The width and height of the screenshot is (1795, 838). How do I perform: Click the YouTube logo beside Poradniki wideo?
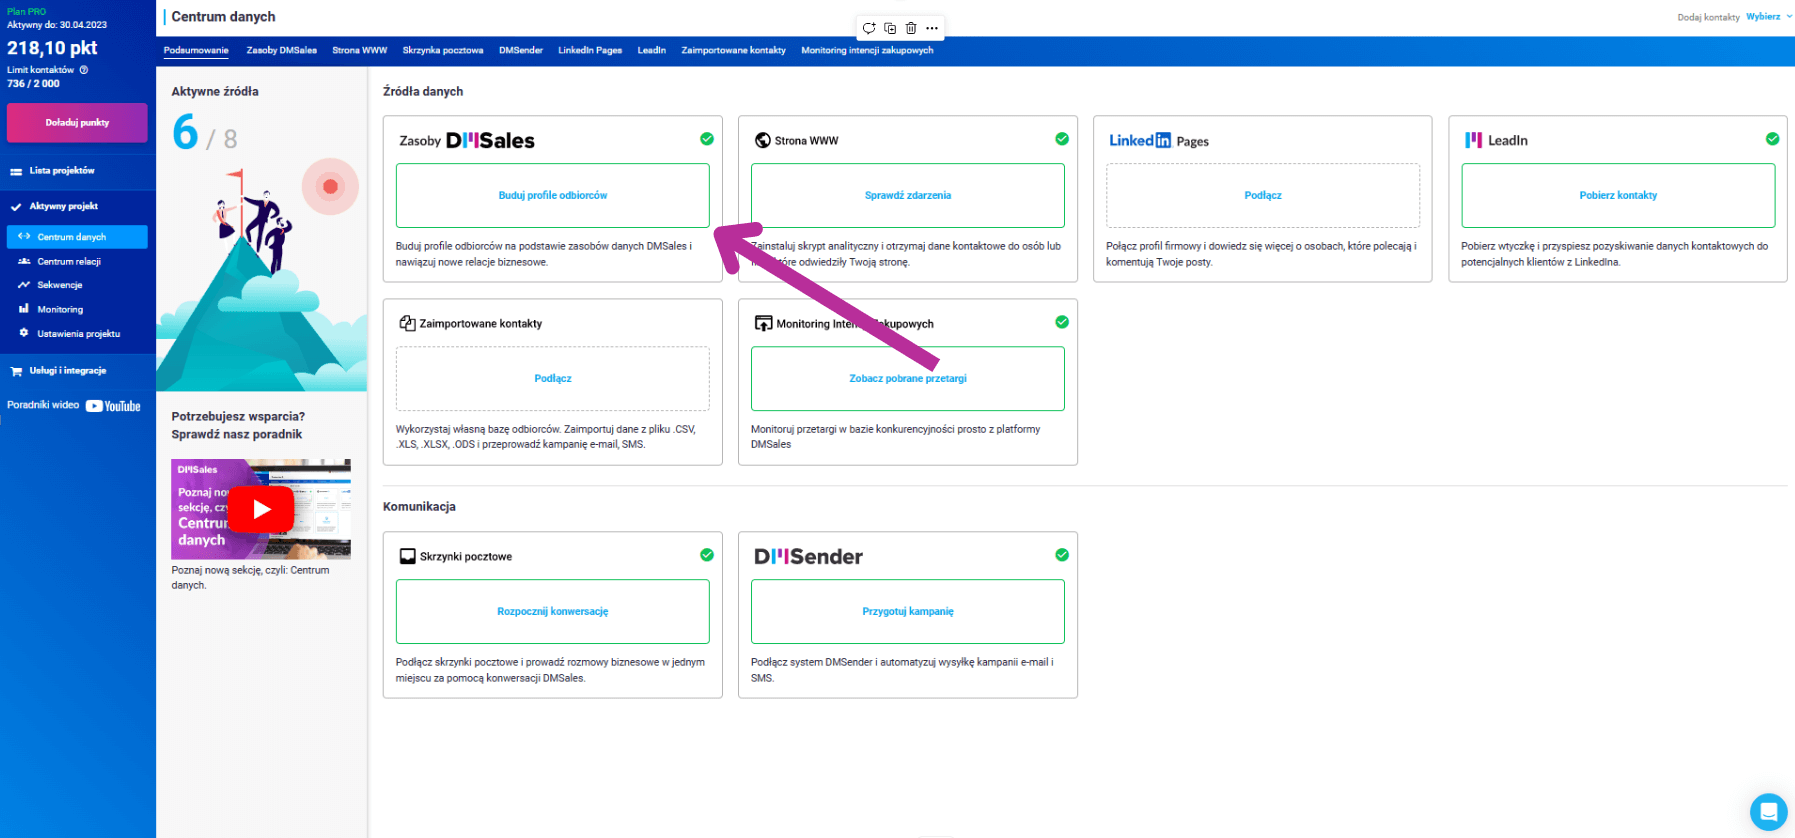(113, 406)
